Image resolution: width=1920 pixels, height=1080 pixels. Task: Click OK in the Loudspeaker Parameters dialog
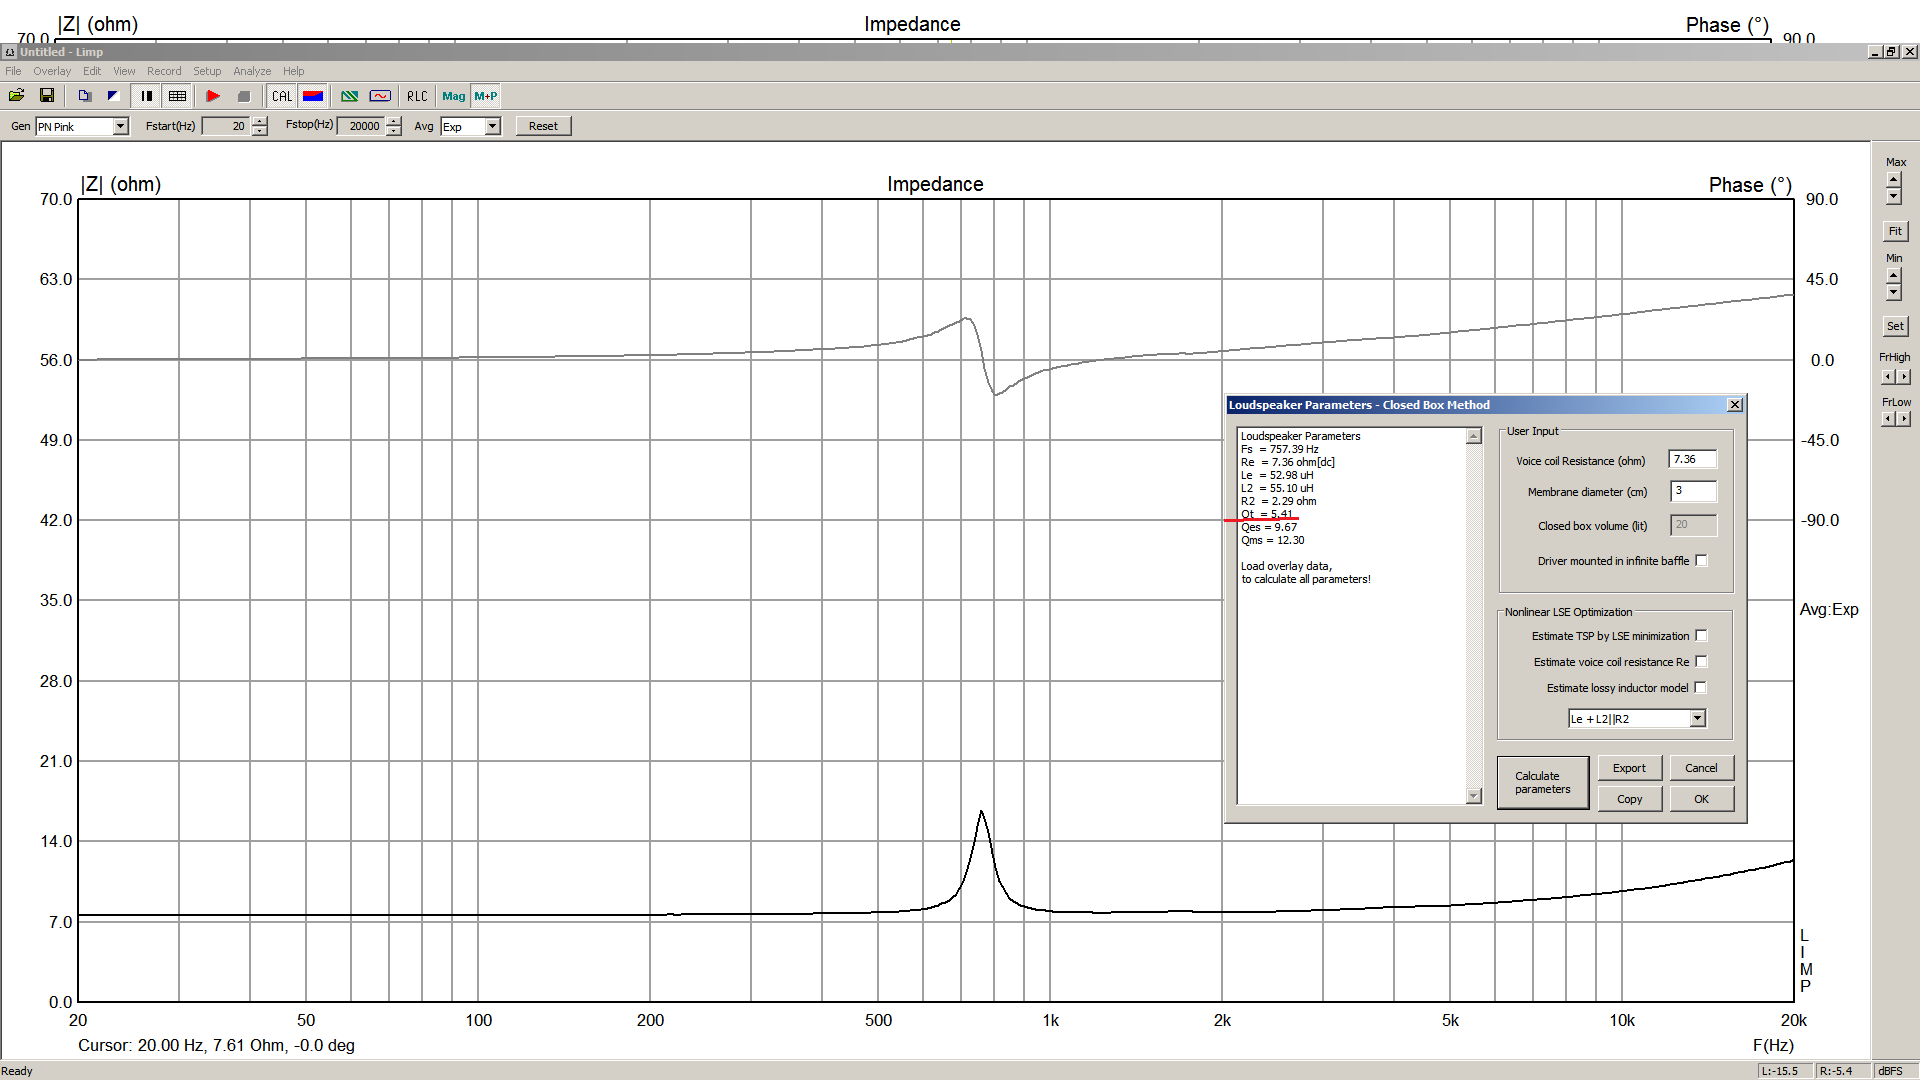pyautogui.click(x=1701, y=799)
